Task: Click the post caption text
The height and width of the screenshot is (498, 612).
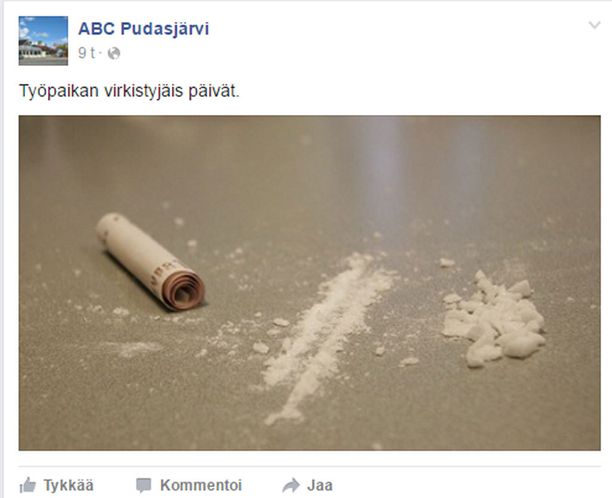Action: click(x=129, y=91)
